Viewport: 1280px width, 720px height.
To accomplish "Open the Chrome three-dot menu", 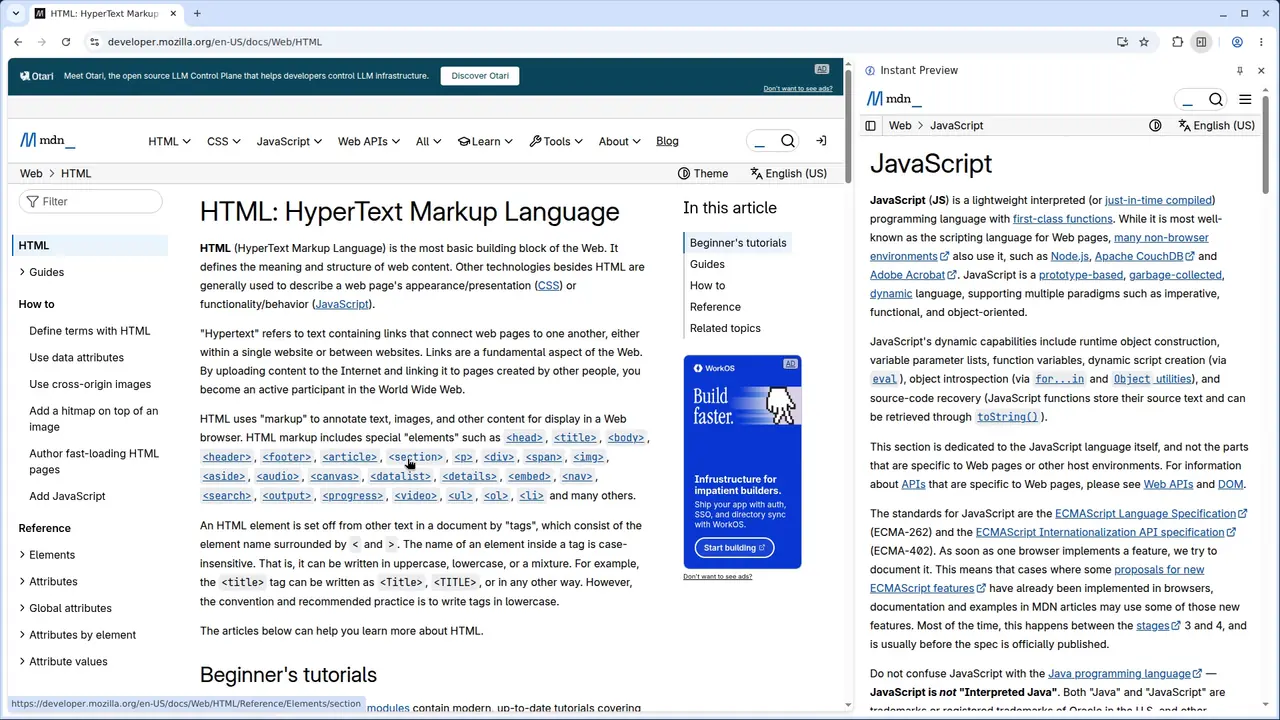I will point(1261,42).
